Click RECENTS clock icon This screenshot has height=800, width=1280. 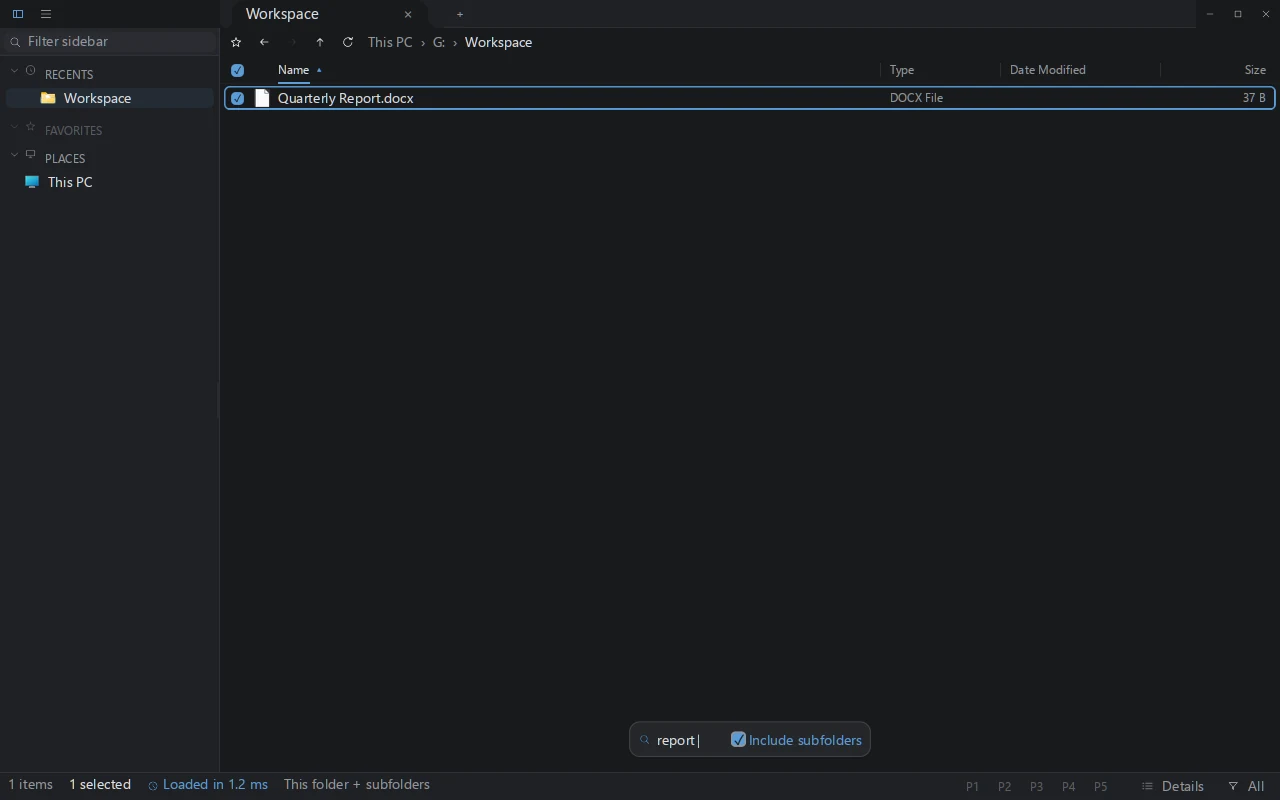pos(30,71)
